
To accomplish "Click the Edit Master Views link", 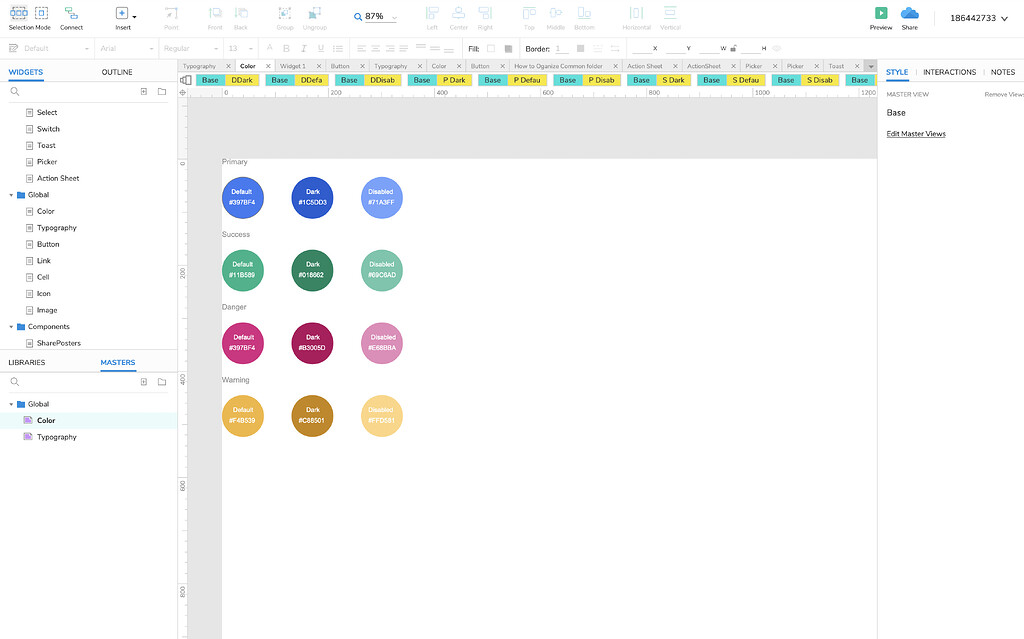I will tap(915, 134).
